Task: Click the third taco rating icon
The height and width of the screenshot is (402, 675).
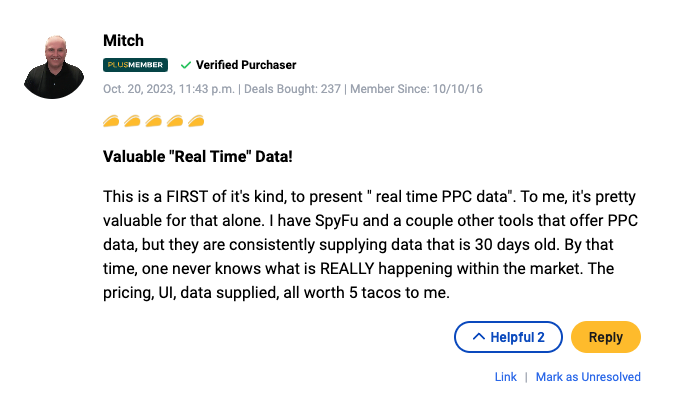Action: click(153, 121)
